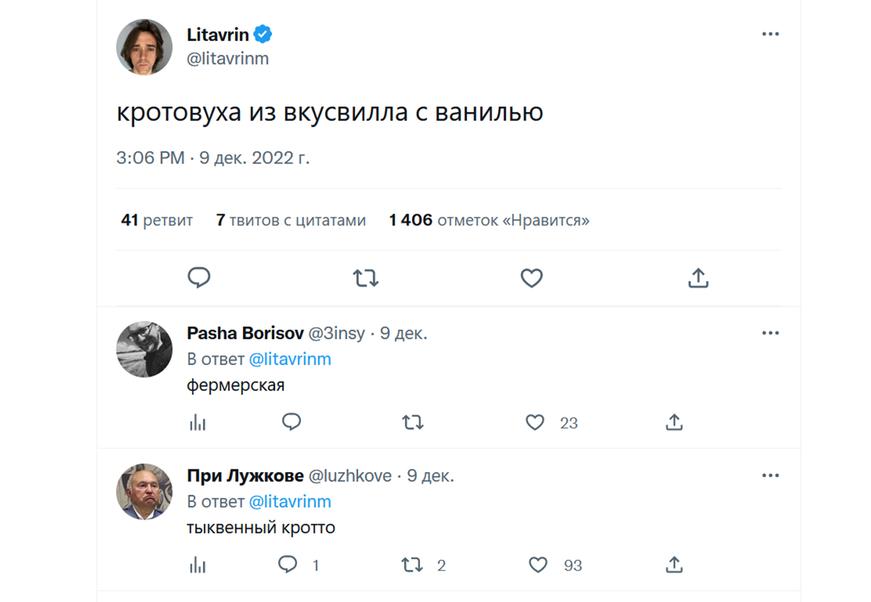Viewport: 871px width, 602px height.
Task: Open more options on Pasha Borisov's reply
Action: 770,333
